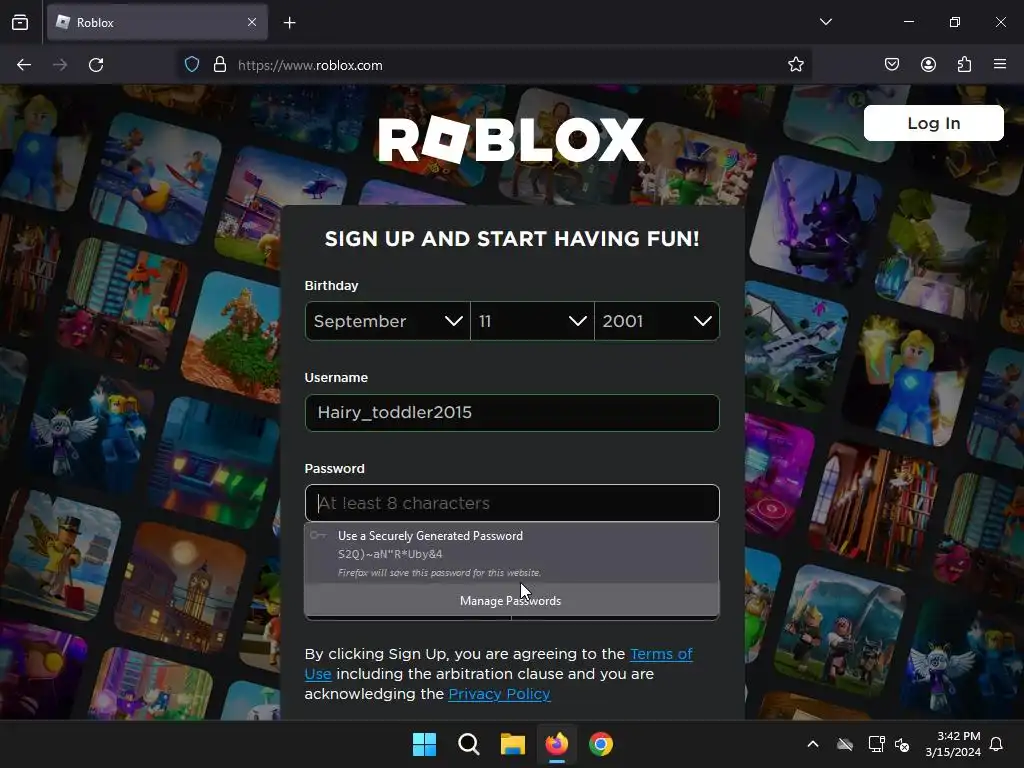
Task: Click Firefox icon in taskbar
Action: [556, 744]
